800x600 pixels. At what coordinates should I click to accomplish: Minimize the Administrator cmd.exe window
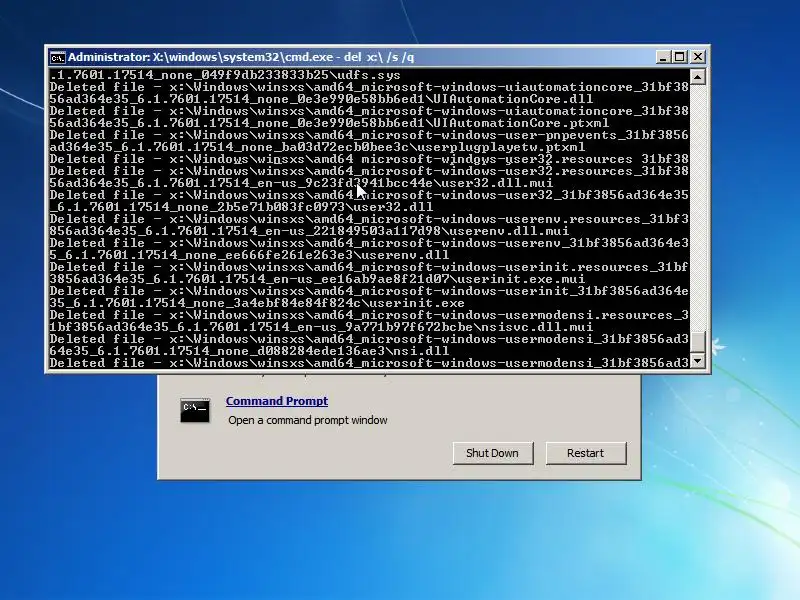pyautogui.click(x=662, y=57)
